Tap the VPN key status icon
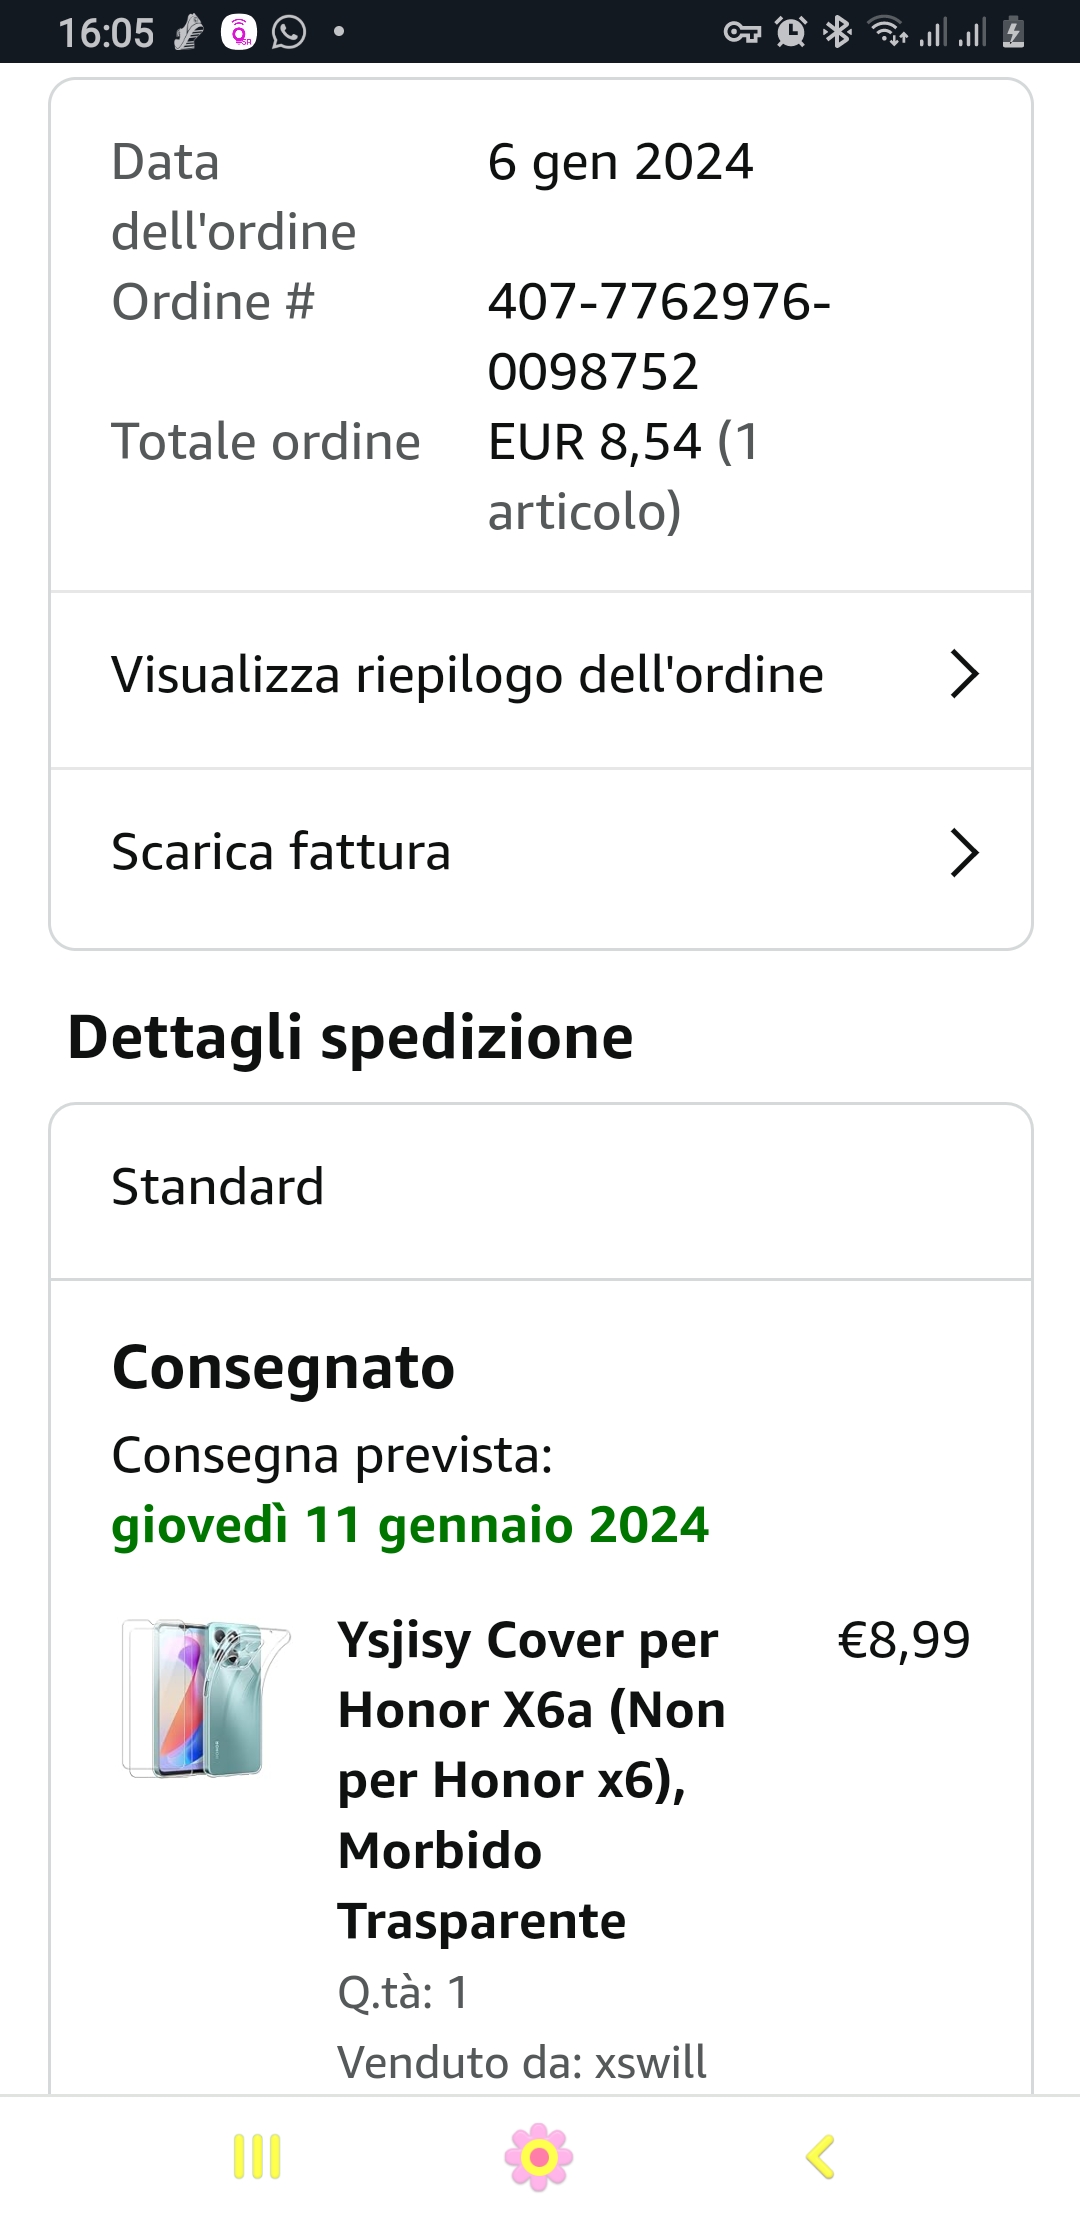 742,33
